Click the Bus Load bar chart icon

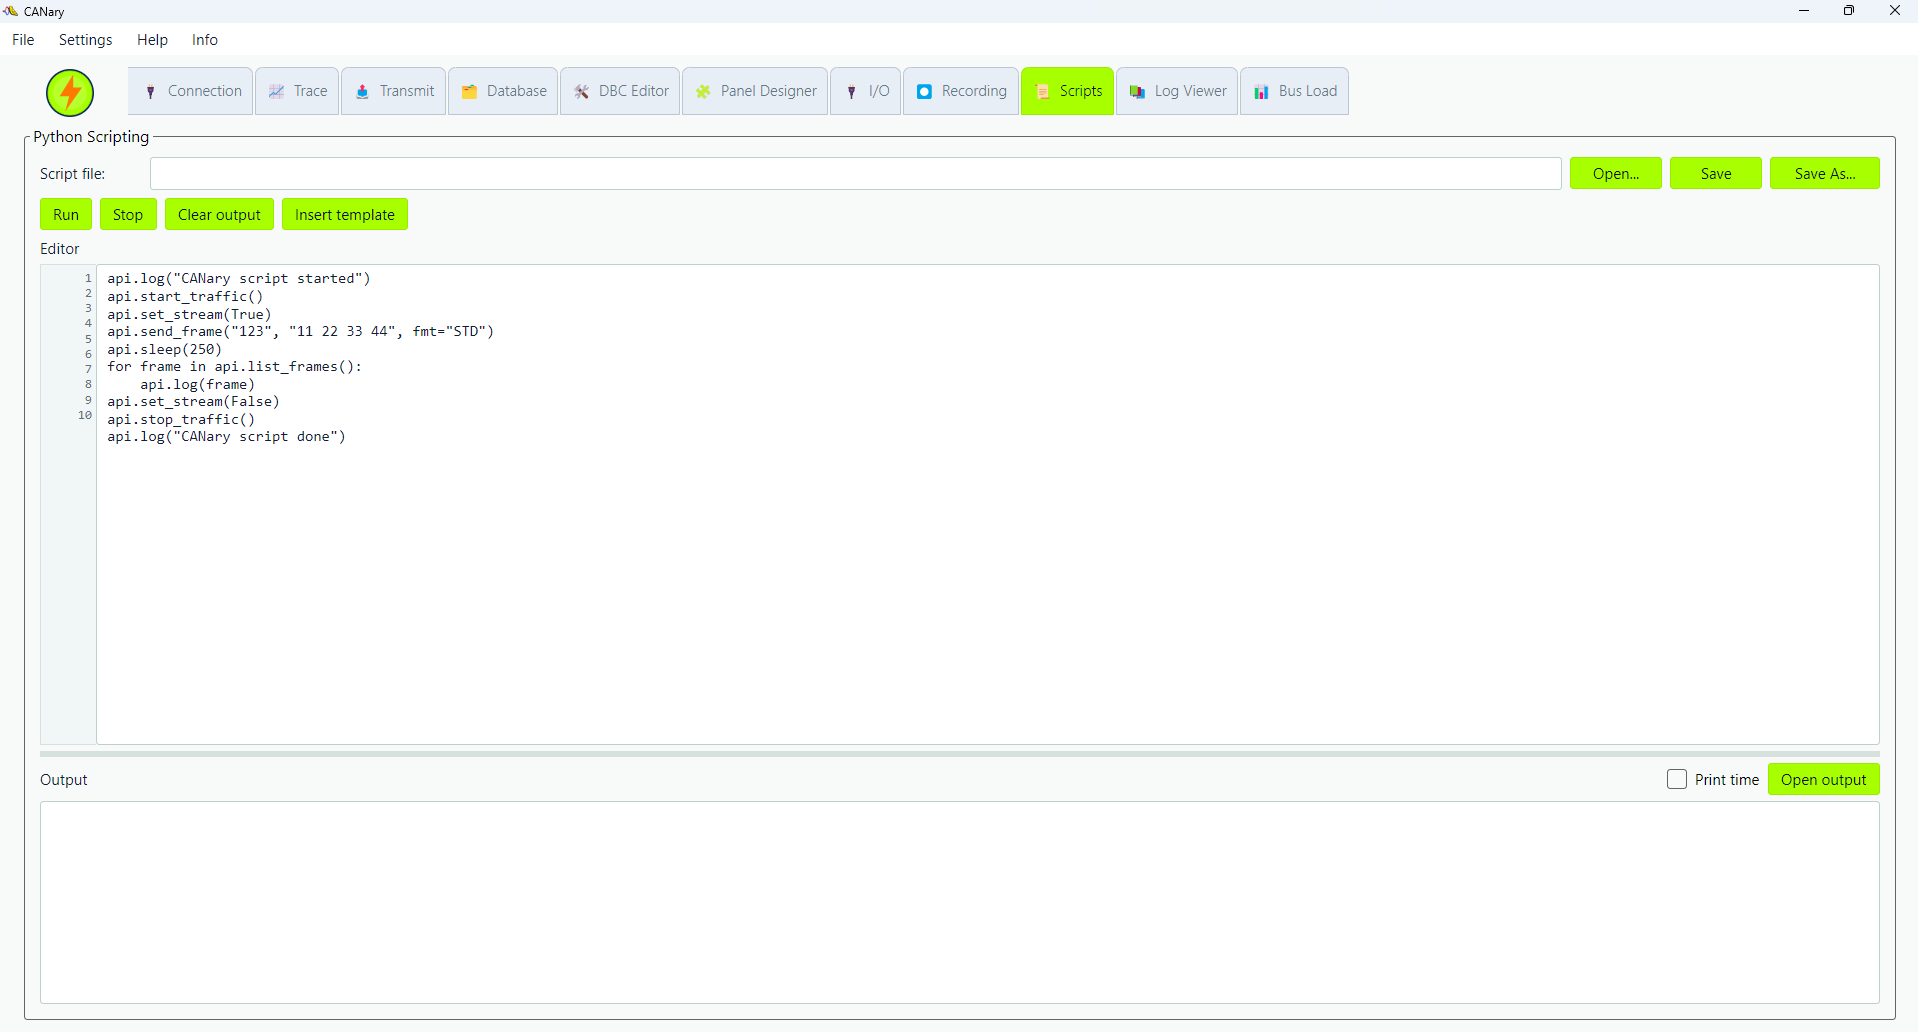[1262, 92]
